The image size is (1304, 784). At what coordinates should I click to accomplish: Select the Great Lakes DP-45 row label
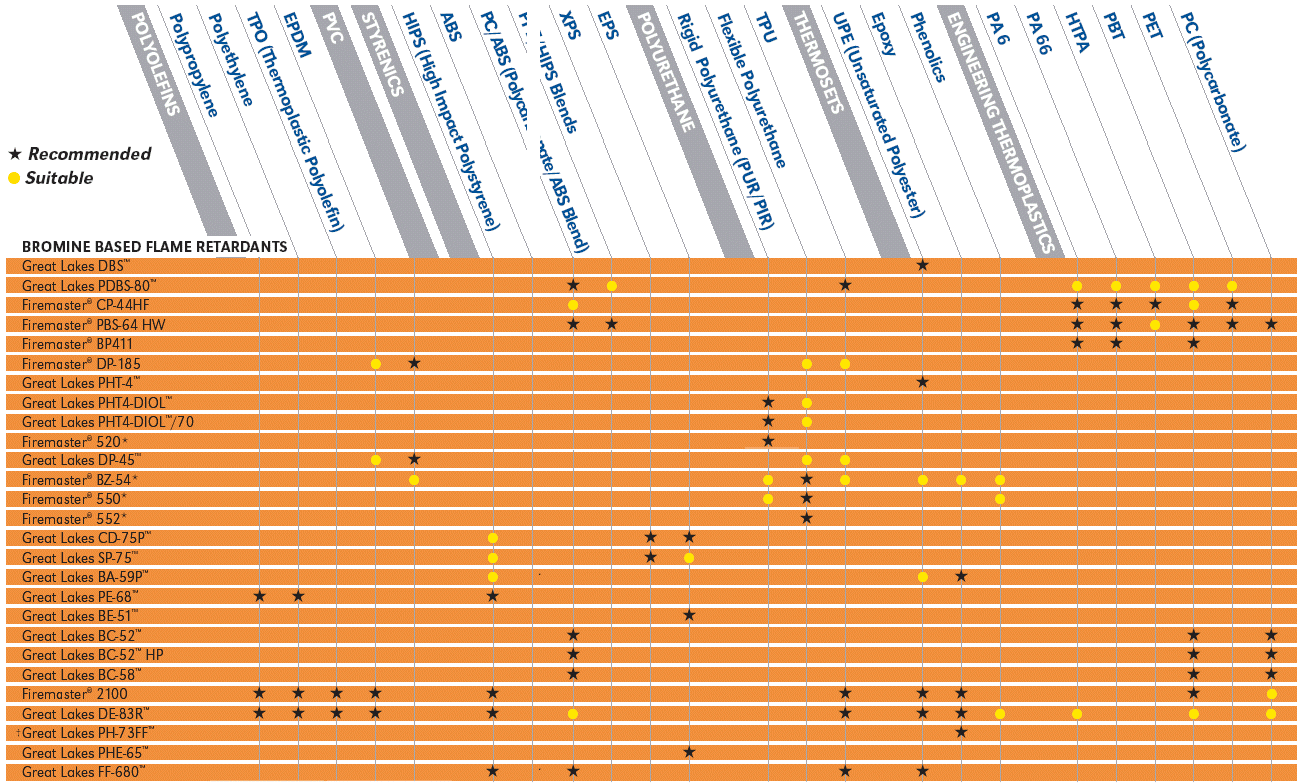click(82, 461)
